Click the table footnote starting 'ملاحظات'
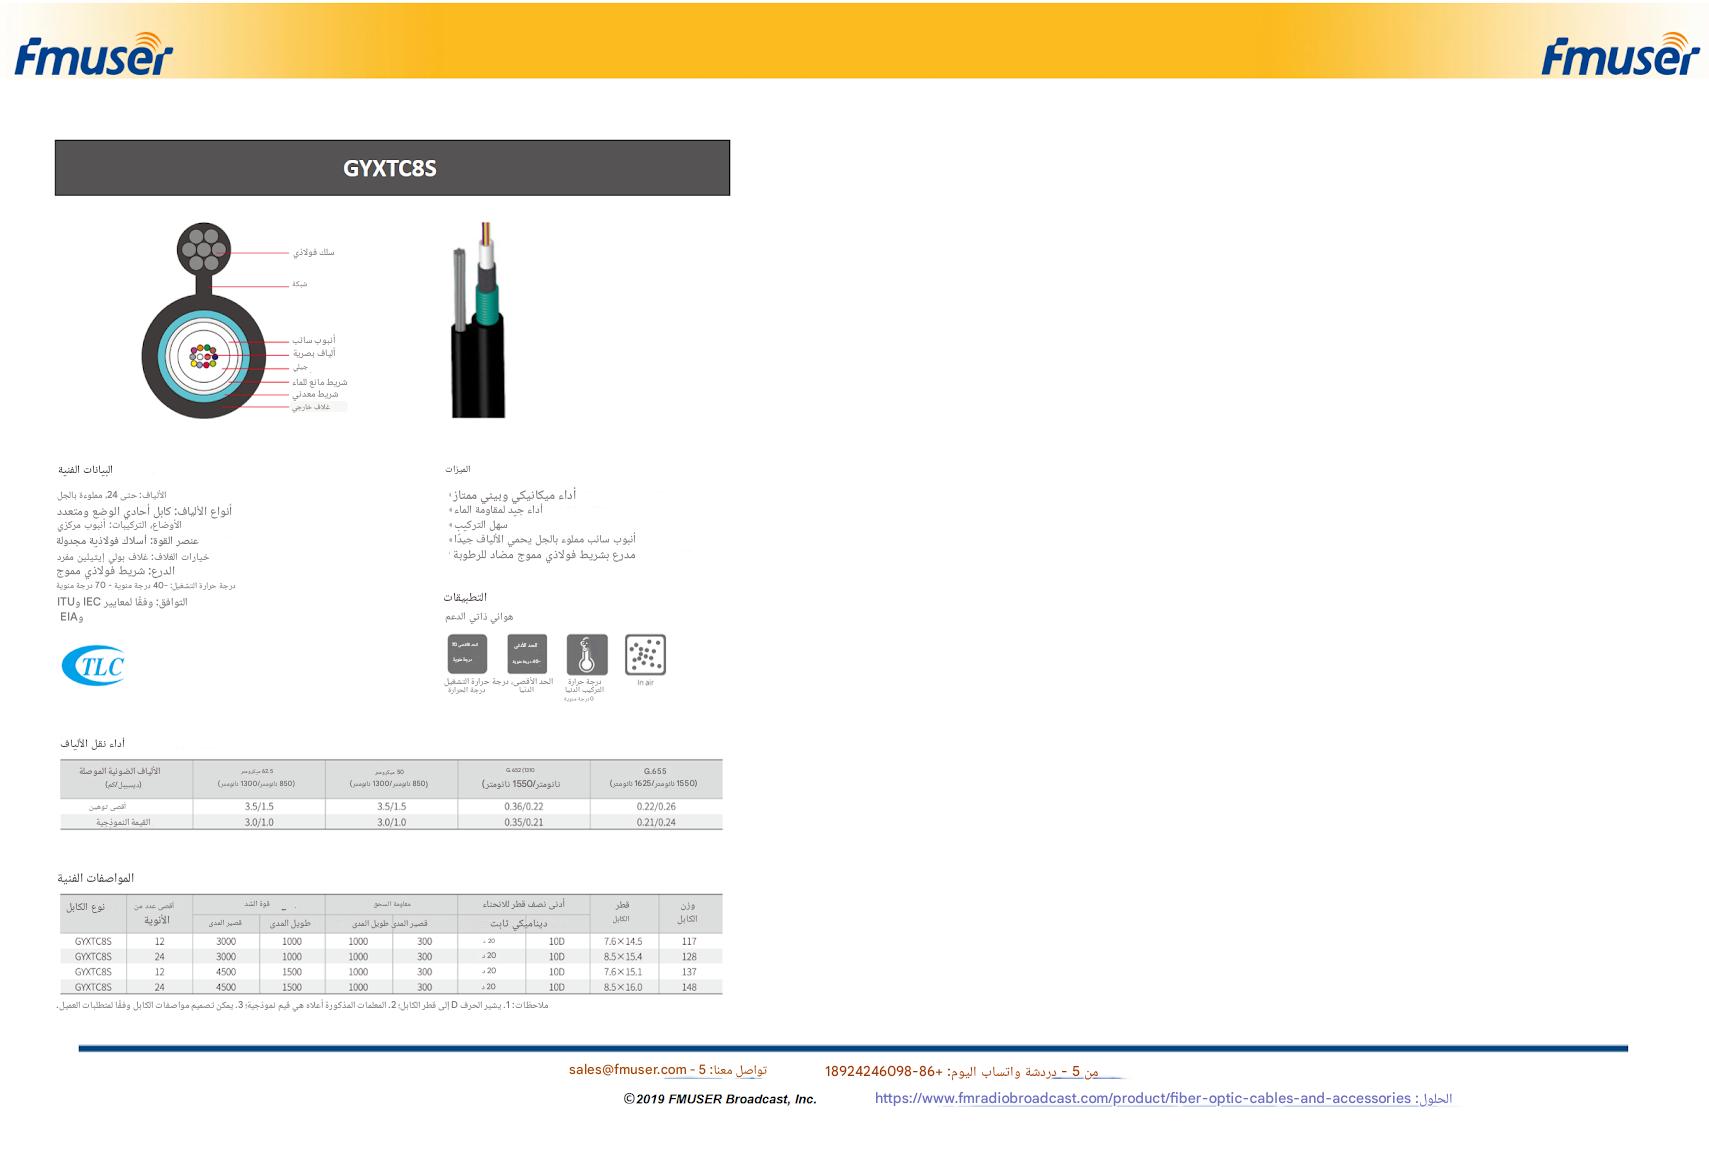Screen dimensions: 1709x1168 coord(302,1005)
